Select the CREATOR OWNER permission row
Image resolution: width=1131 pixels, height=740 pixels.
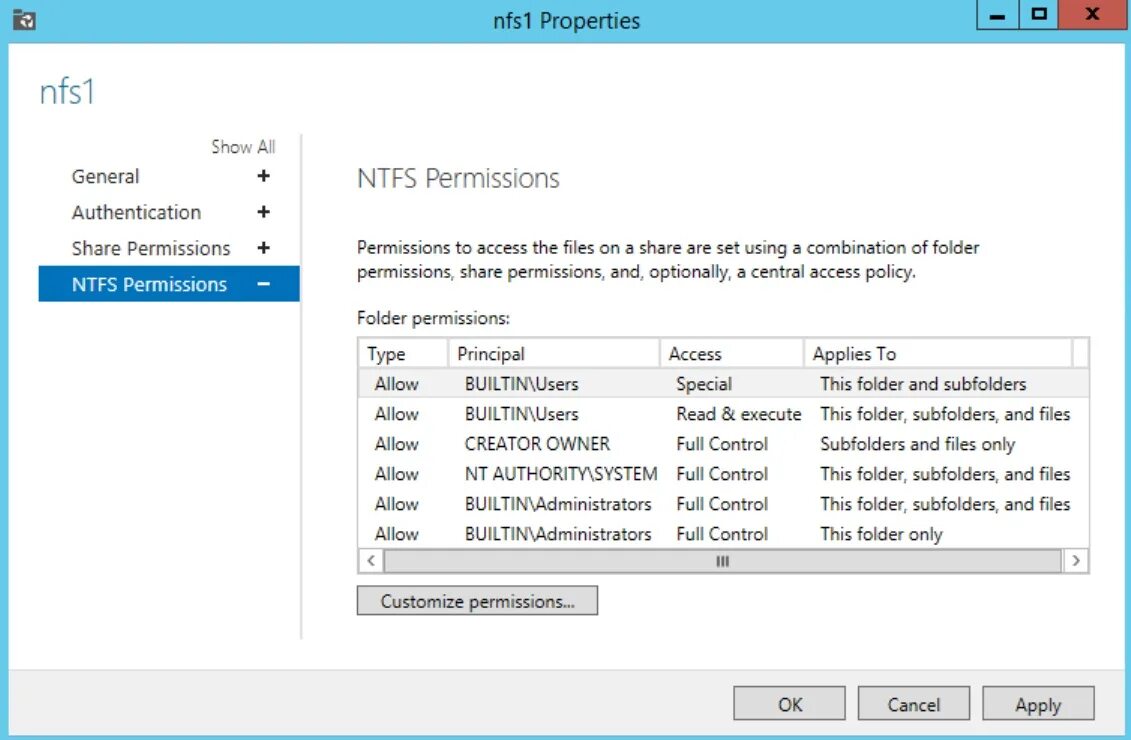click(537, 444)
